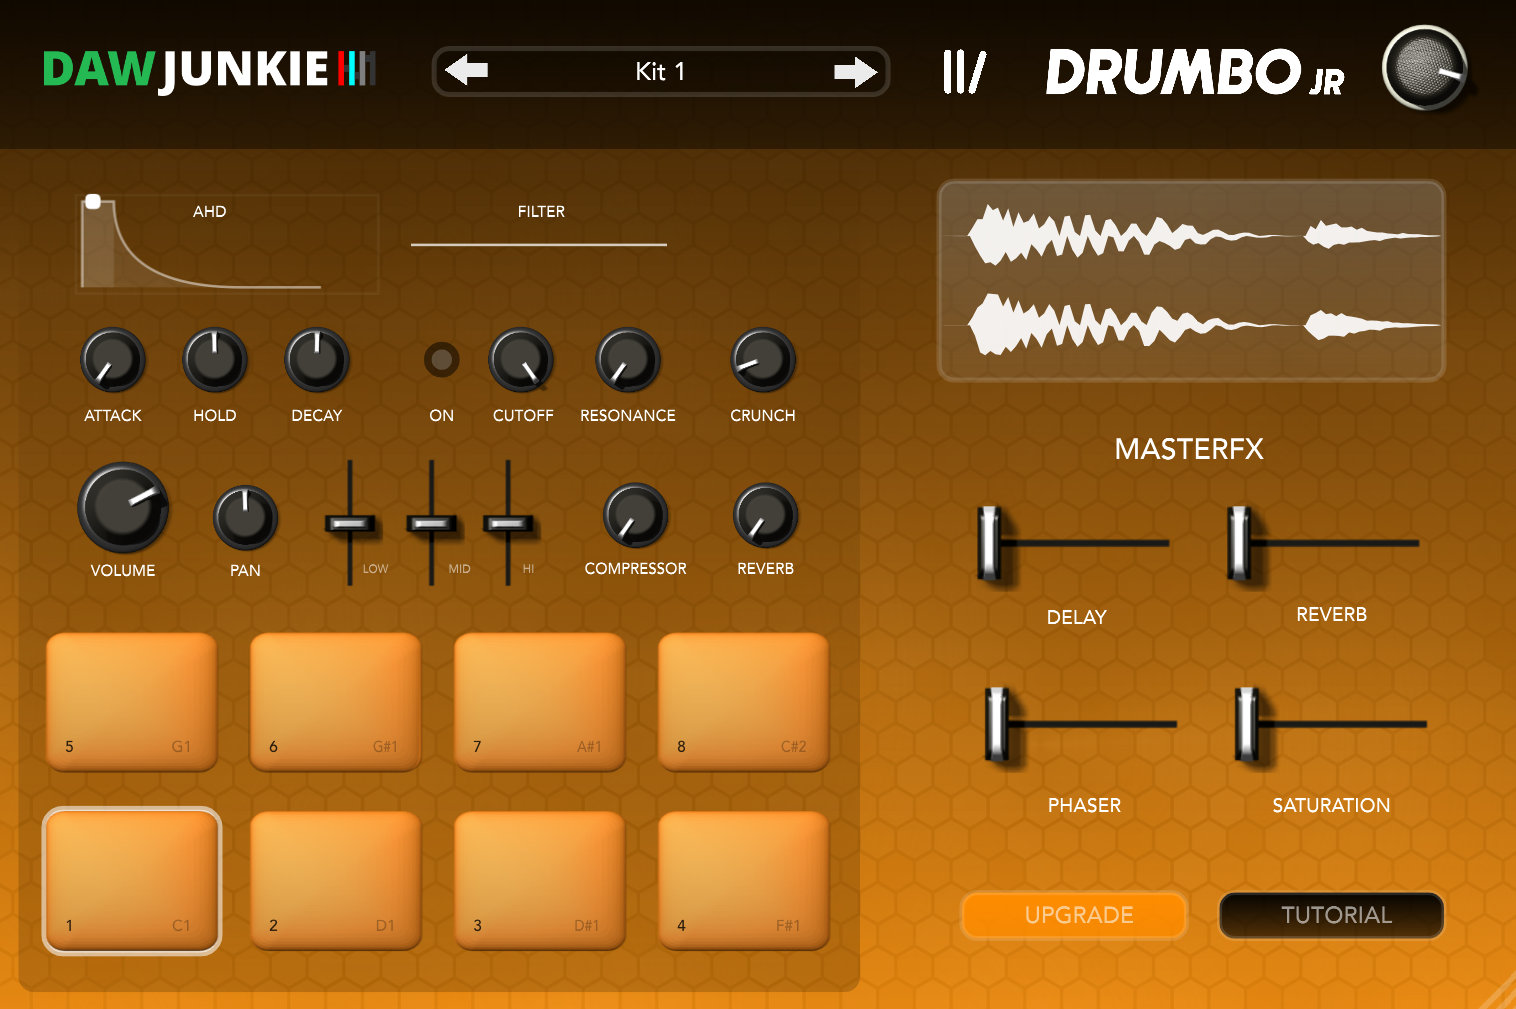Click the MID EQ fader handle
This screenshot has width=1516, height=1009.
(x=431, y=524)
